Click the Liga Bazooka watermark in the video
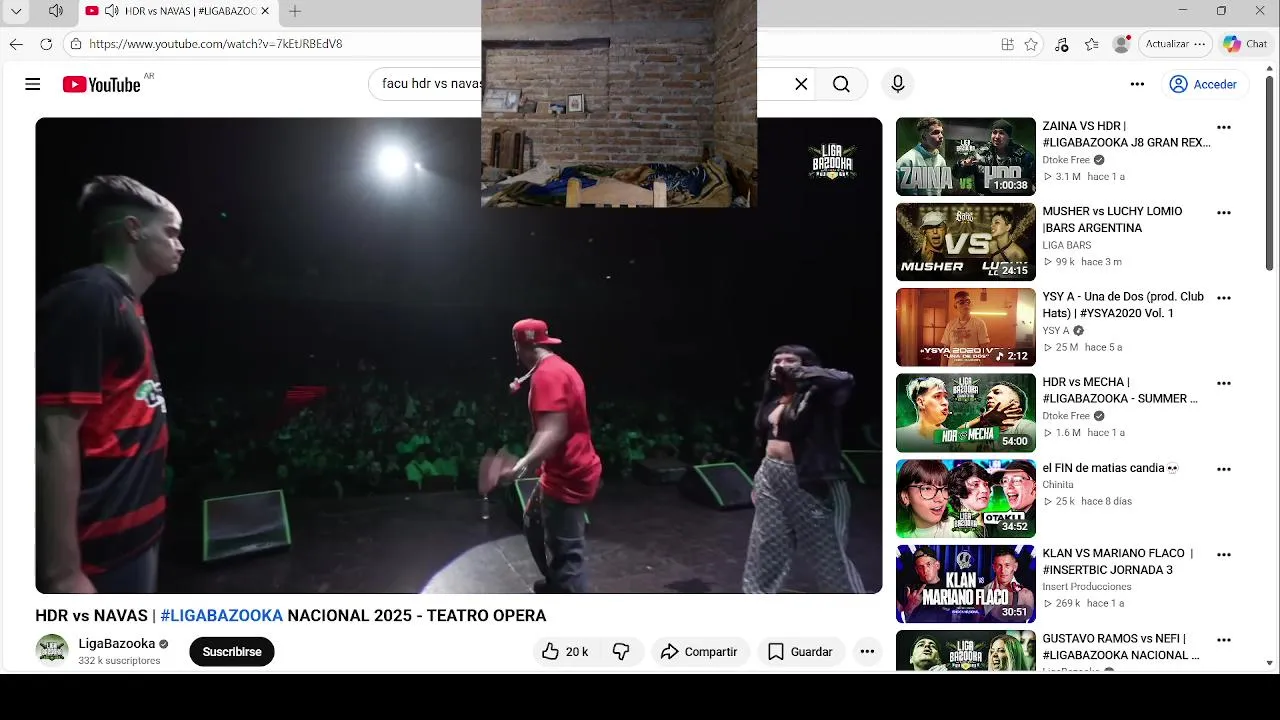1280x720 pixels. click(x=832, y=161)
